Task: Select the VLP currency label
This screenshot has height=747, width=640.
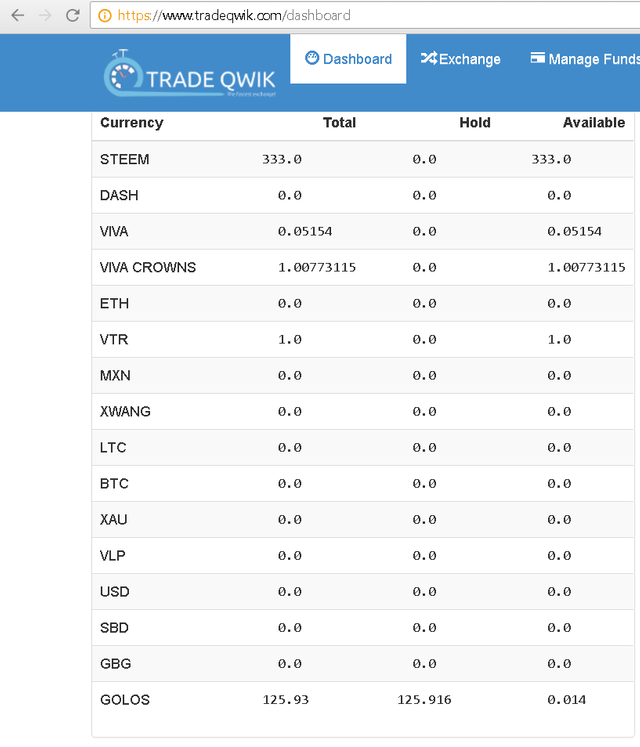Action: coord(112,556)
